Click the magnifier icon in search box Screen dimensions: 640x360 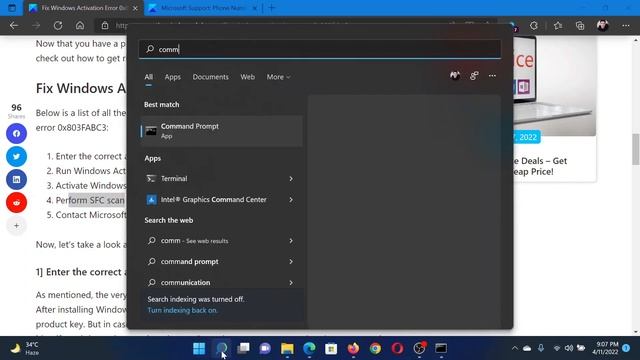[x=150, y=49]
